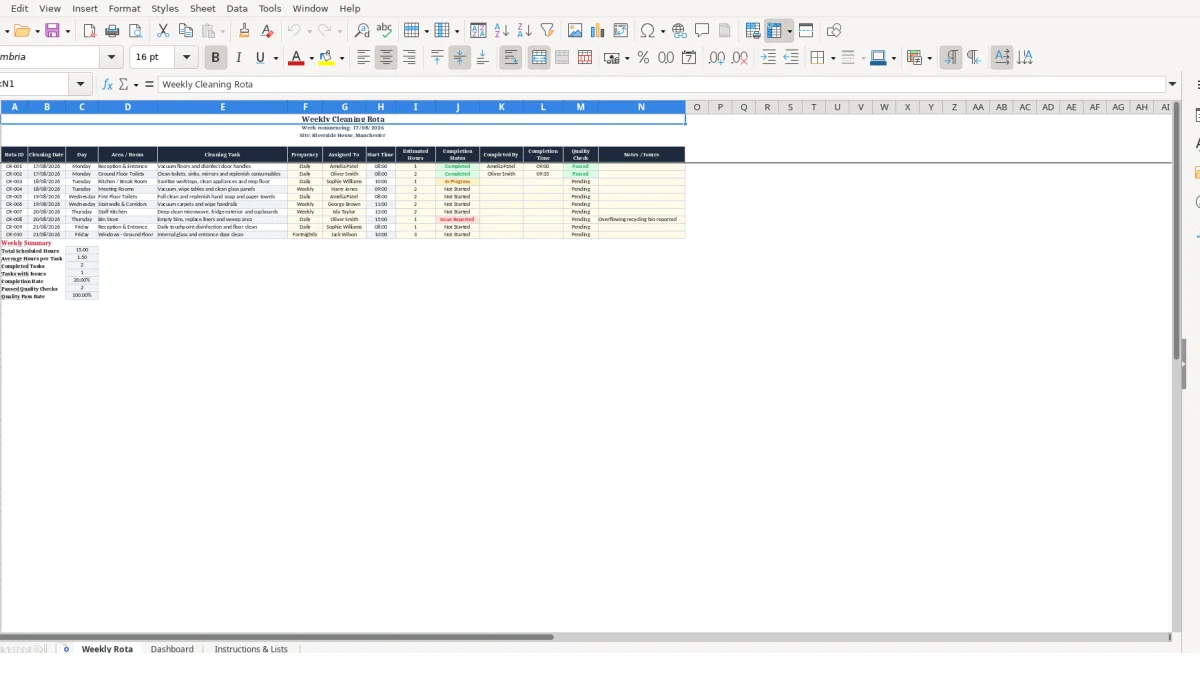Insert a pivot table
The height and width of the screenshot is (675, 1200).
click(621, 31)
